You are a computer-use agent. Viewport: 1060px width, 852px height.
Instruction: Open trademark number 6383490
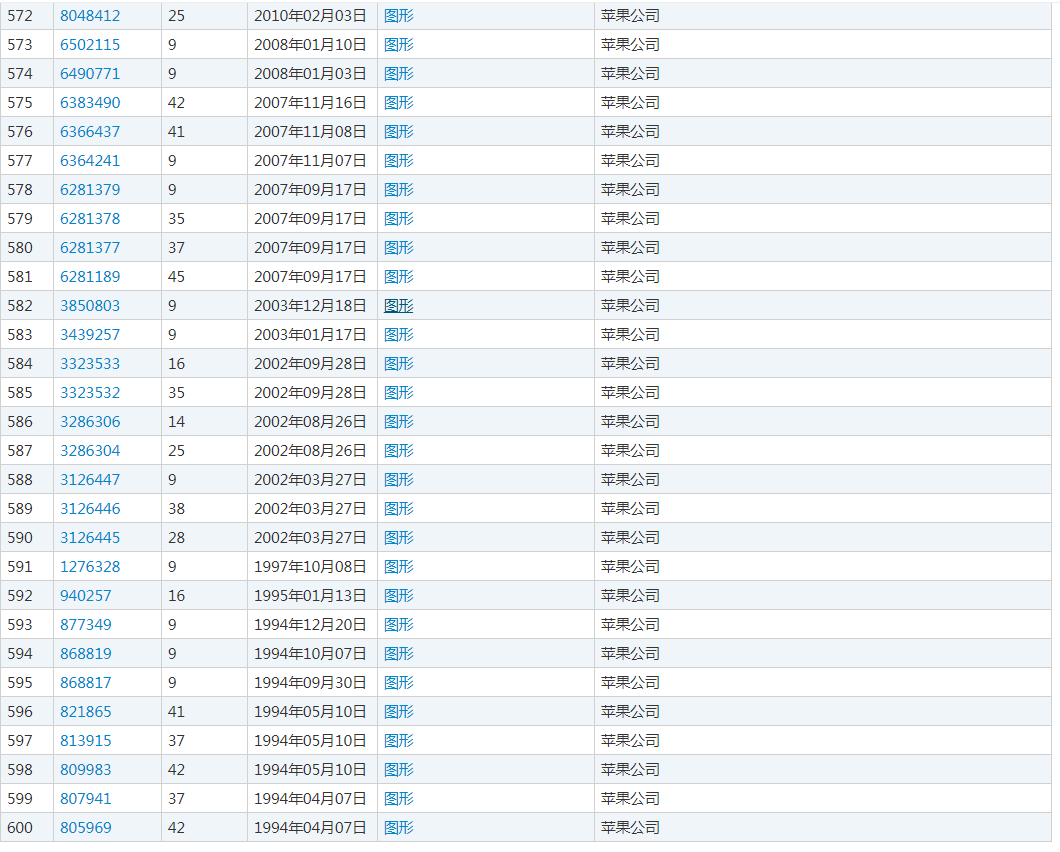(x=90, y=103)
